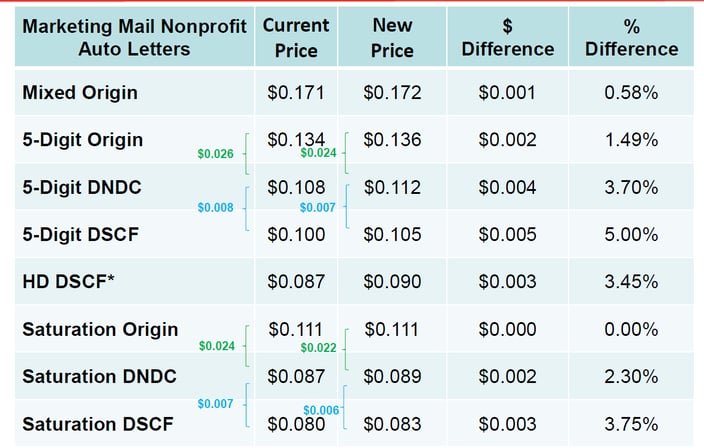Screen dimensions: 704x448
Task: Select the Saturation DNDC row label
Action: coord(99,377)
